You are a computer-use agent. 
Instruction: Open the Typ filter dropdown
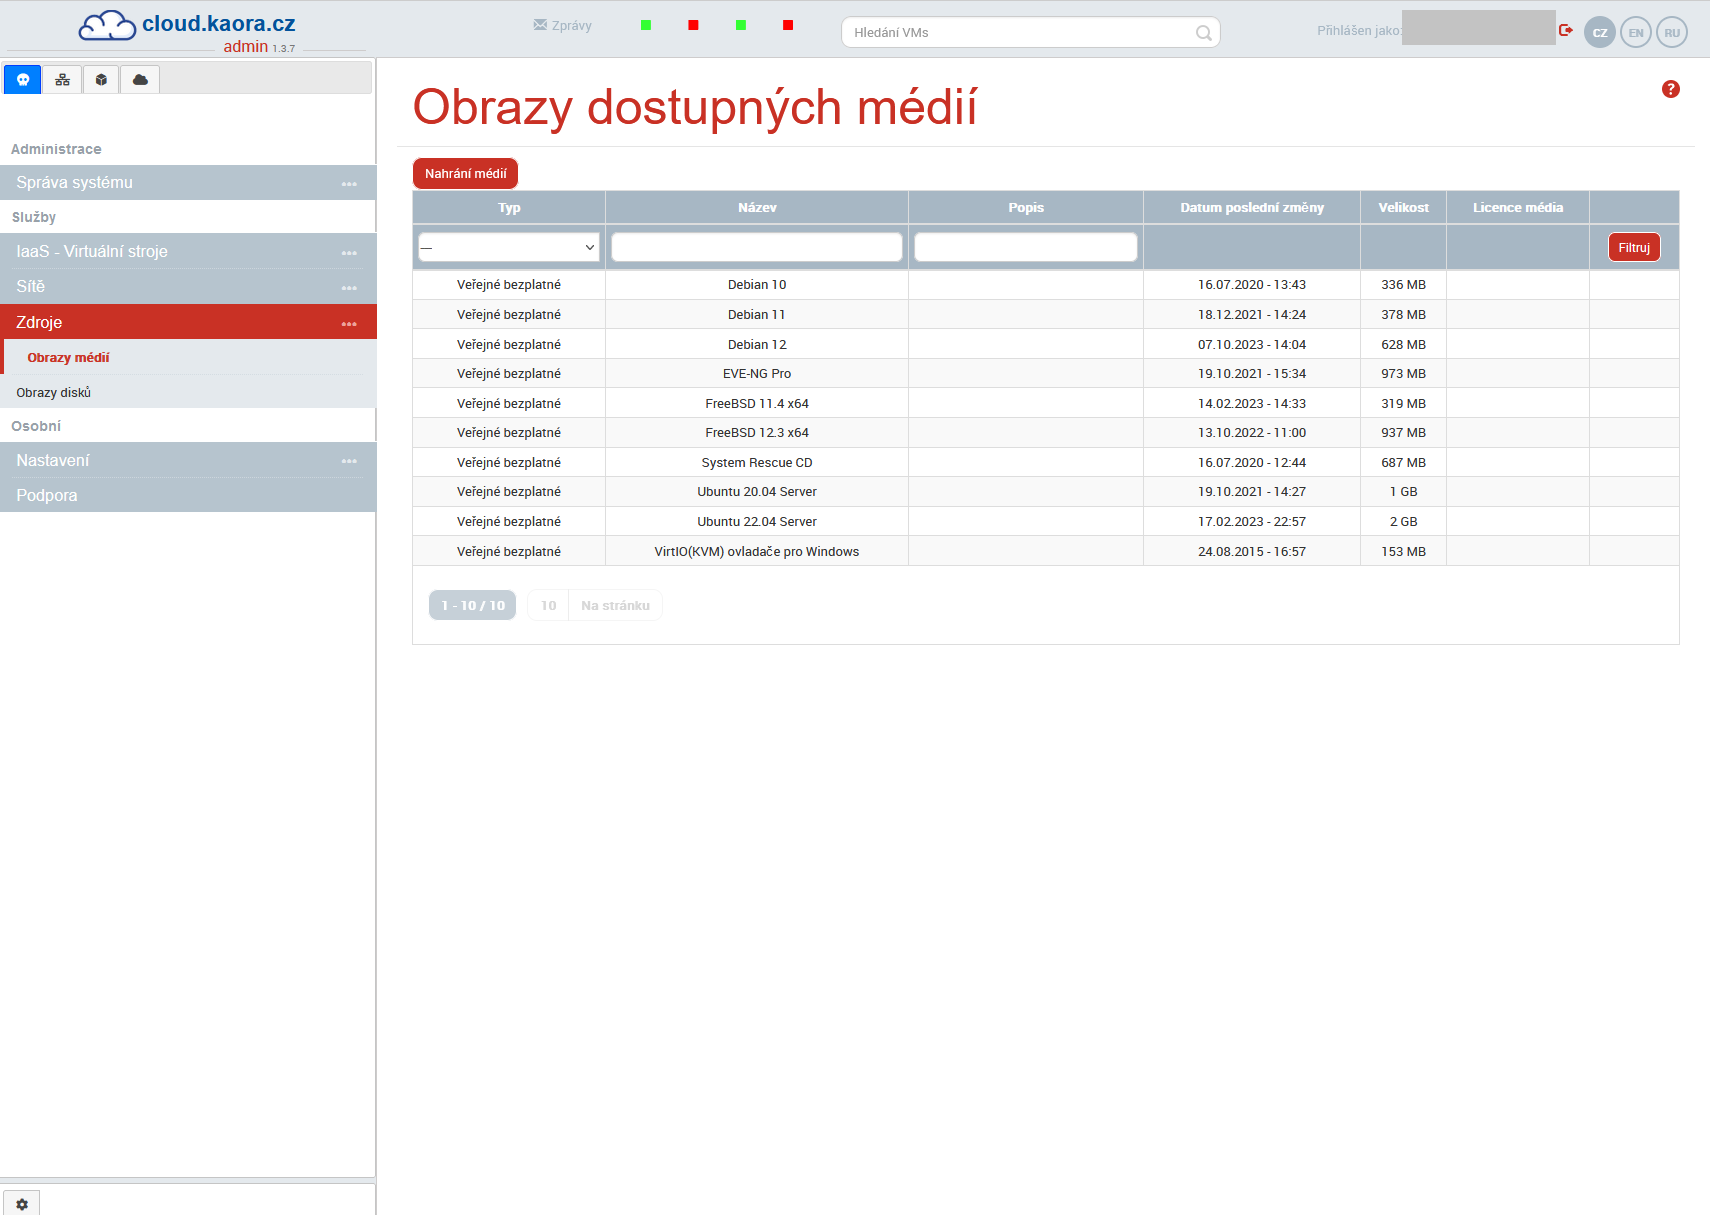(509, 247)
